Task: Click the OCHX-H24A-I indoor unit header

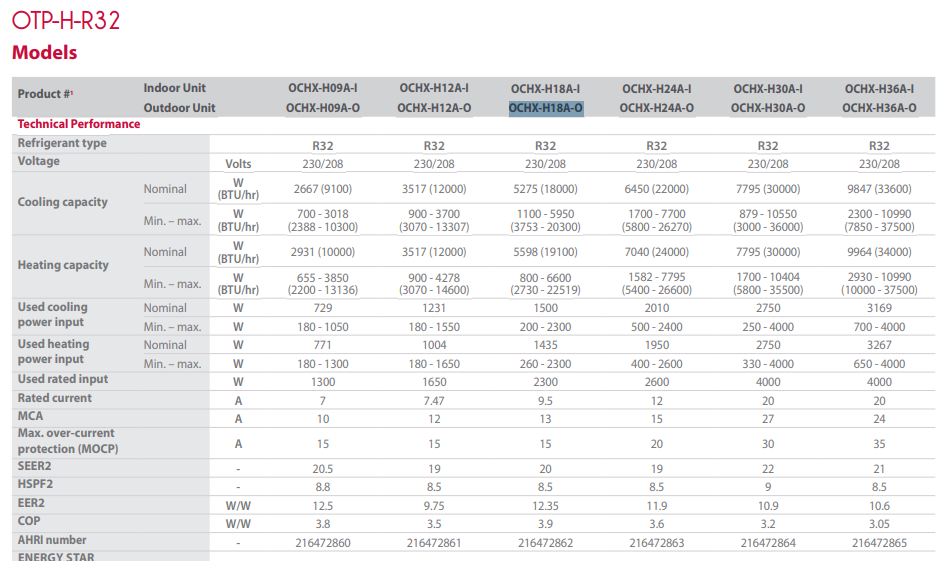Action: click(656, 89)
